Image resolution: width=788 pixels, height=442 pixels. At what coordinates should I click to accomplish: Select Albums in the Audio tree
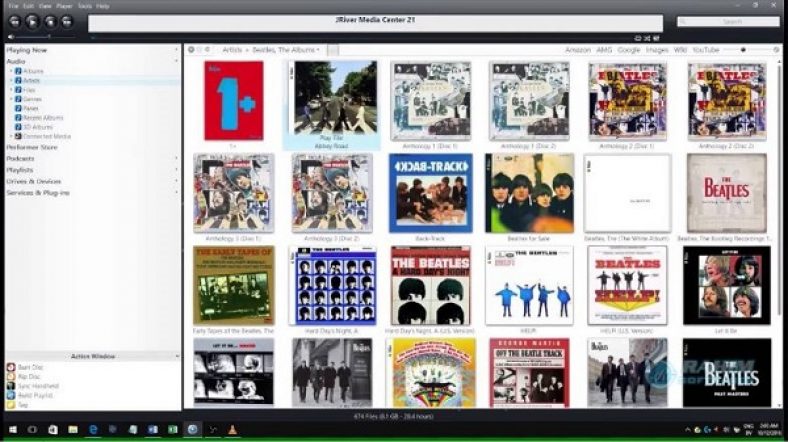coord(33,71)
